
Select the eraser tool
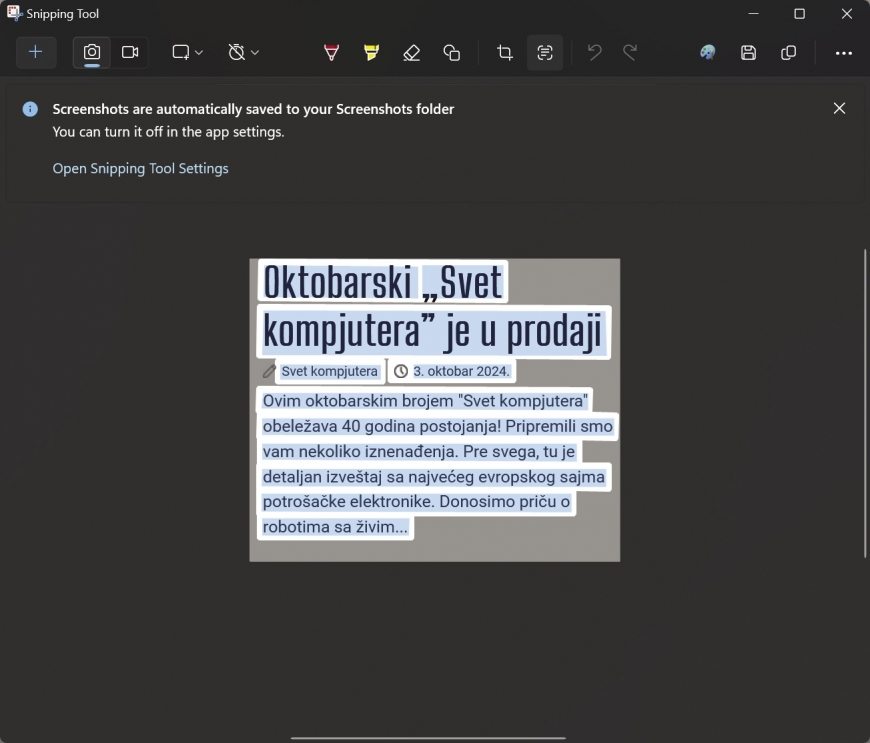pyautogui.click(x=411, y=53)
